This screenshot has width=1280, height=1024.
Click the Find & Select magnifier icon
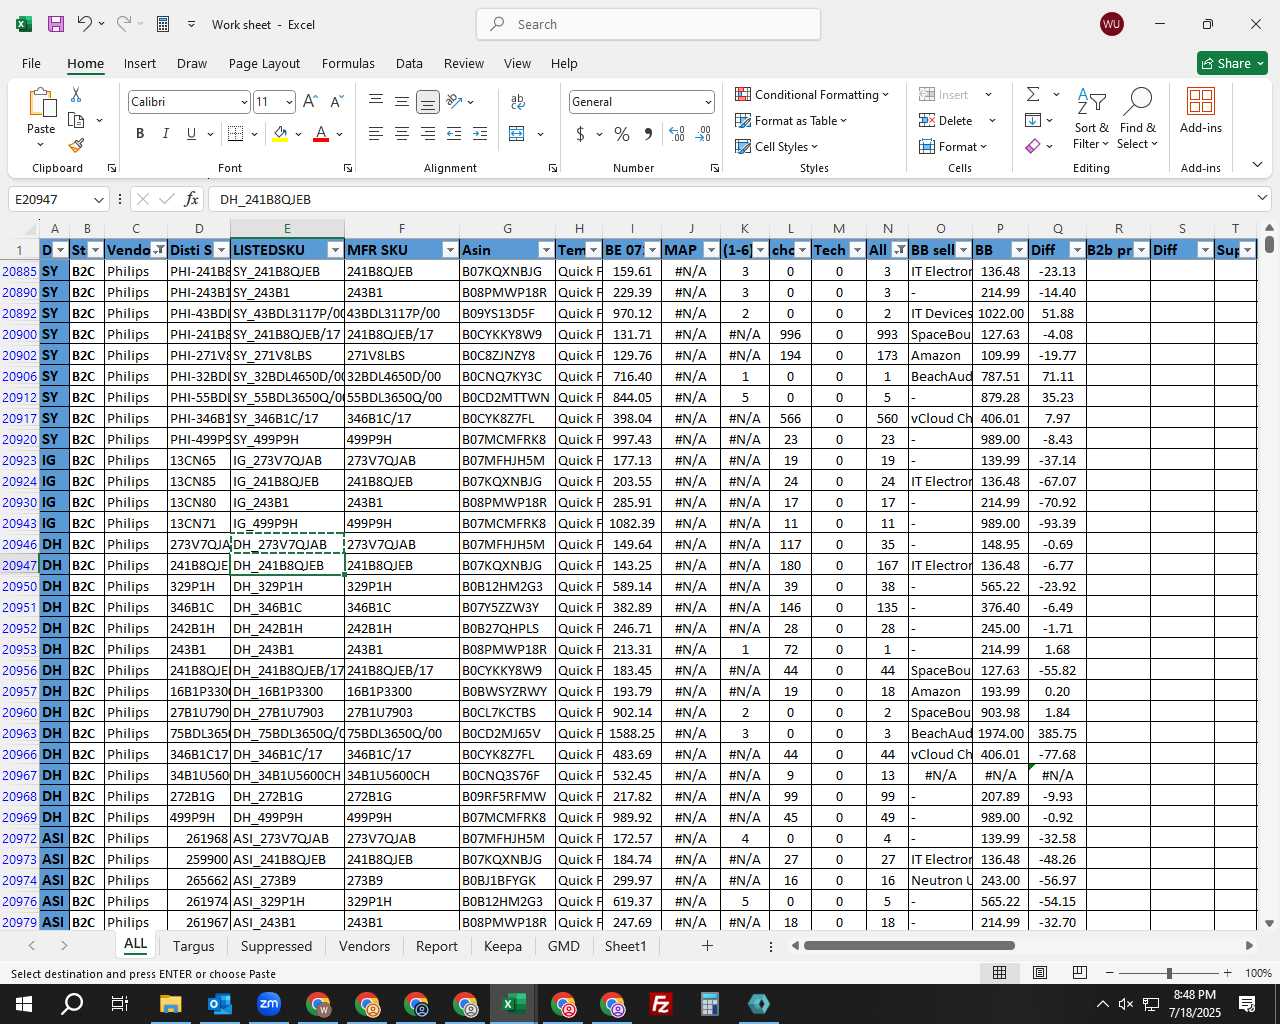1137,103
